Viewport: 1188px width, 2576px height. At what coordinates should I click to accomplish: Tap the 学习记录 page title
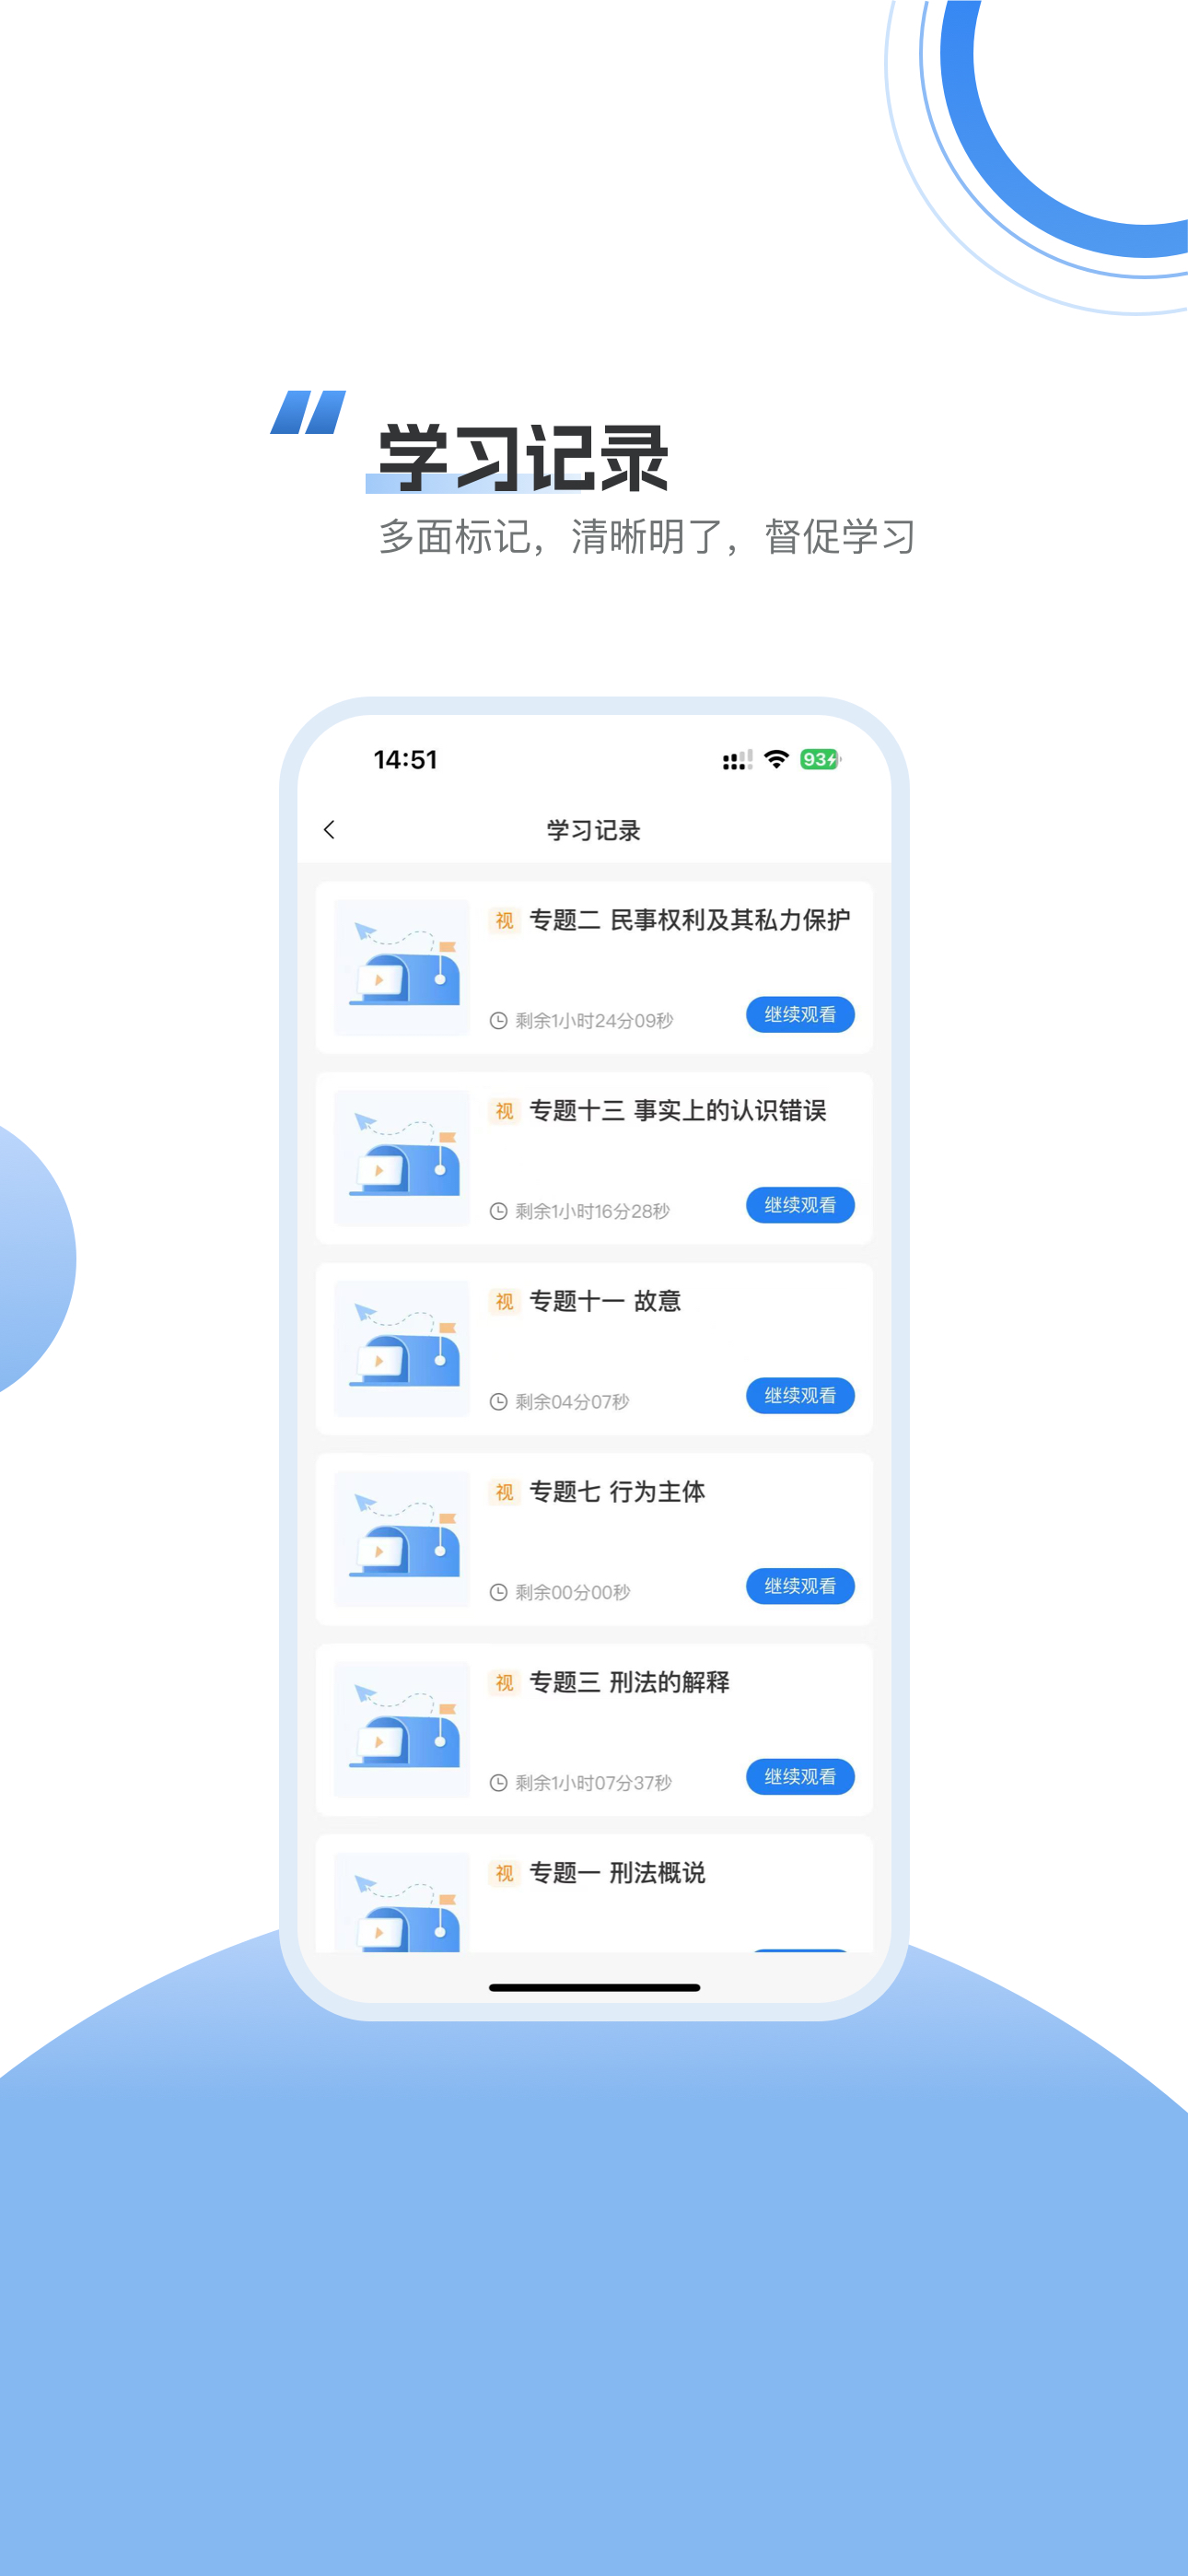(594, 830)
